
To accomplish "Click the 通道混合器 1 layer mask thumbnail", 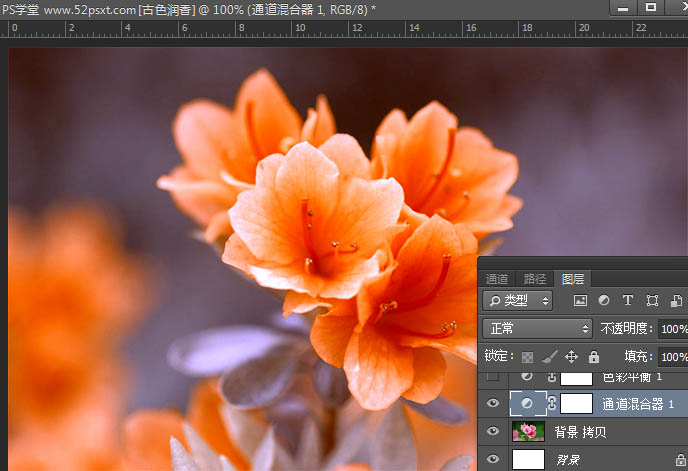I will pyautogui.click(x=576, y=404).
